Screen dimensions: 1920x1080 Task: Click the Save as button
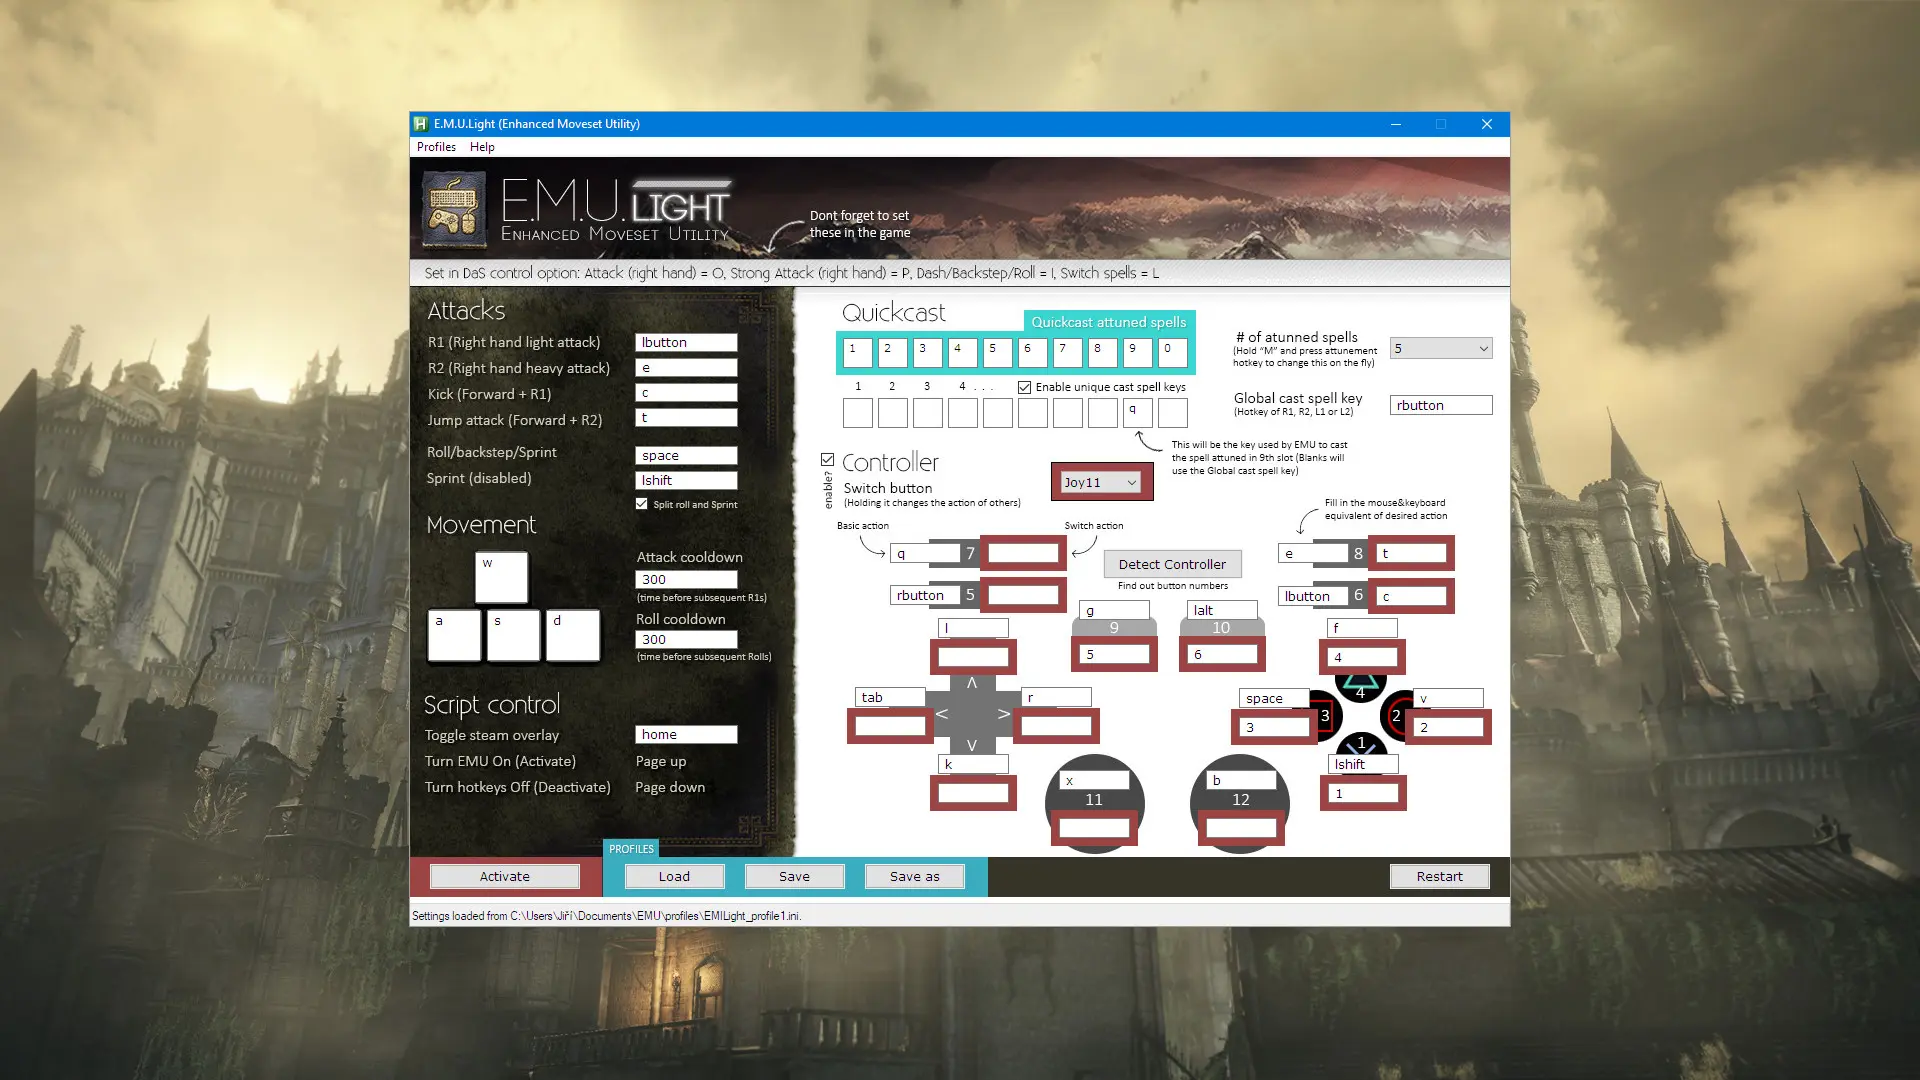click(914, 876)
